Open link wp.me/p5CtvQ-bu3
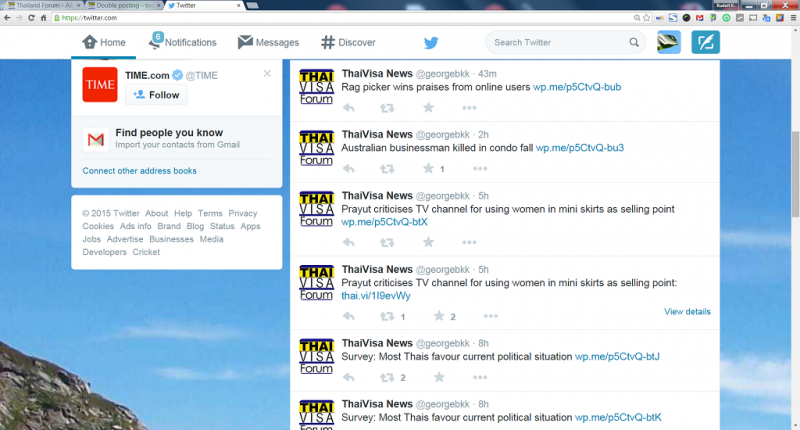 tap(580, 148)
